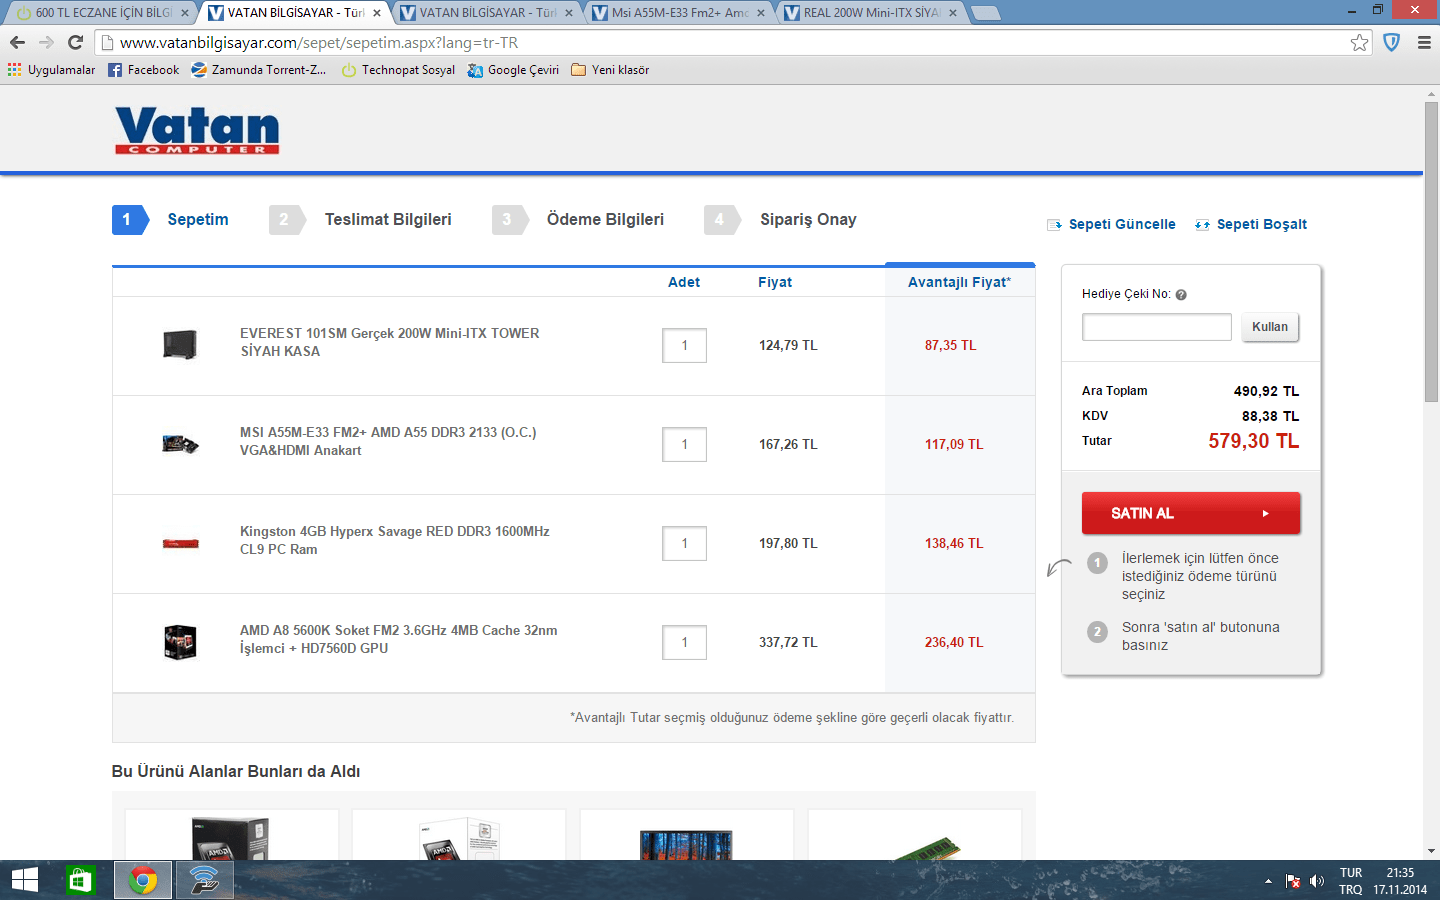Image resolution: width=1440 pixels, height=900 pixels.
Task: Open Kingston 4GB Hyperx Savage product link
Action: 395,540
